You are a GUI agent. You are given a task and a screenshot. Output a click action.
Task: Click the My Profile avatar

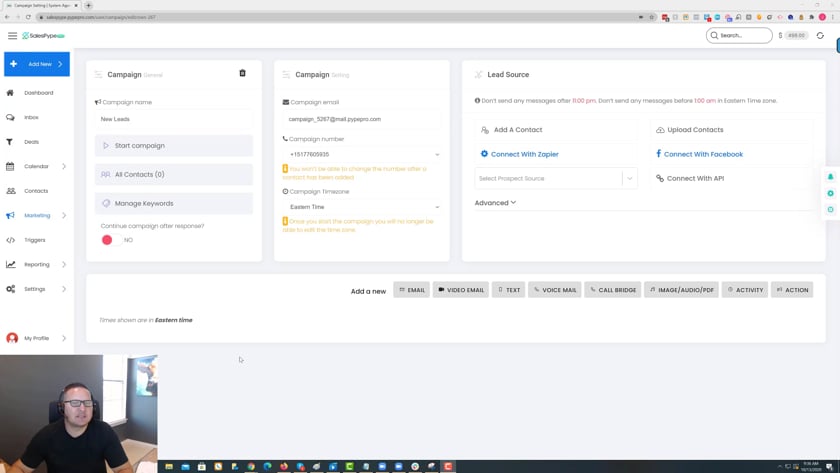12,338
